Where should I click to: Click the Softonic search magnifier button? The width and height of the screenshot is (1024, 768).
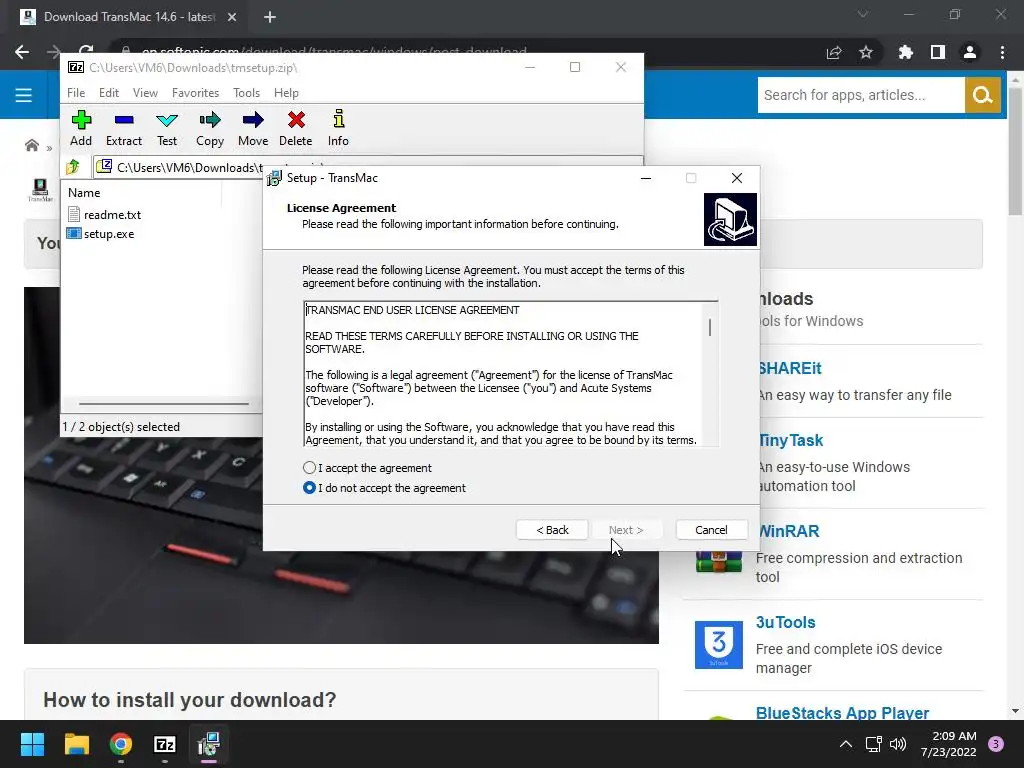tap(982, 95)
